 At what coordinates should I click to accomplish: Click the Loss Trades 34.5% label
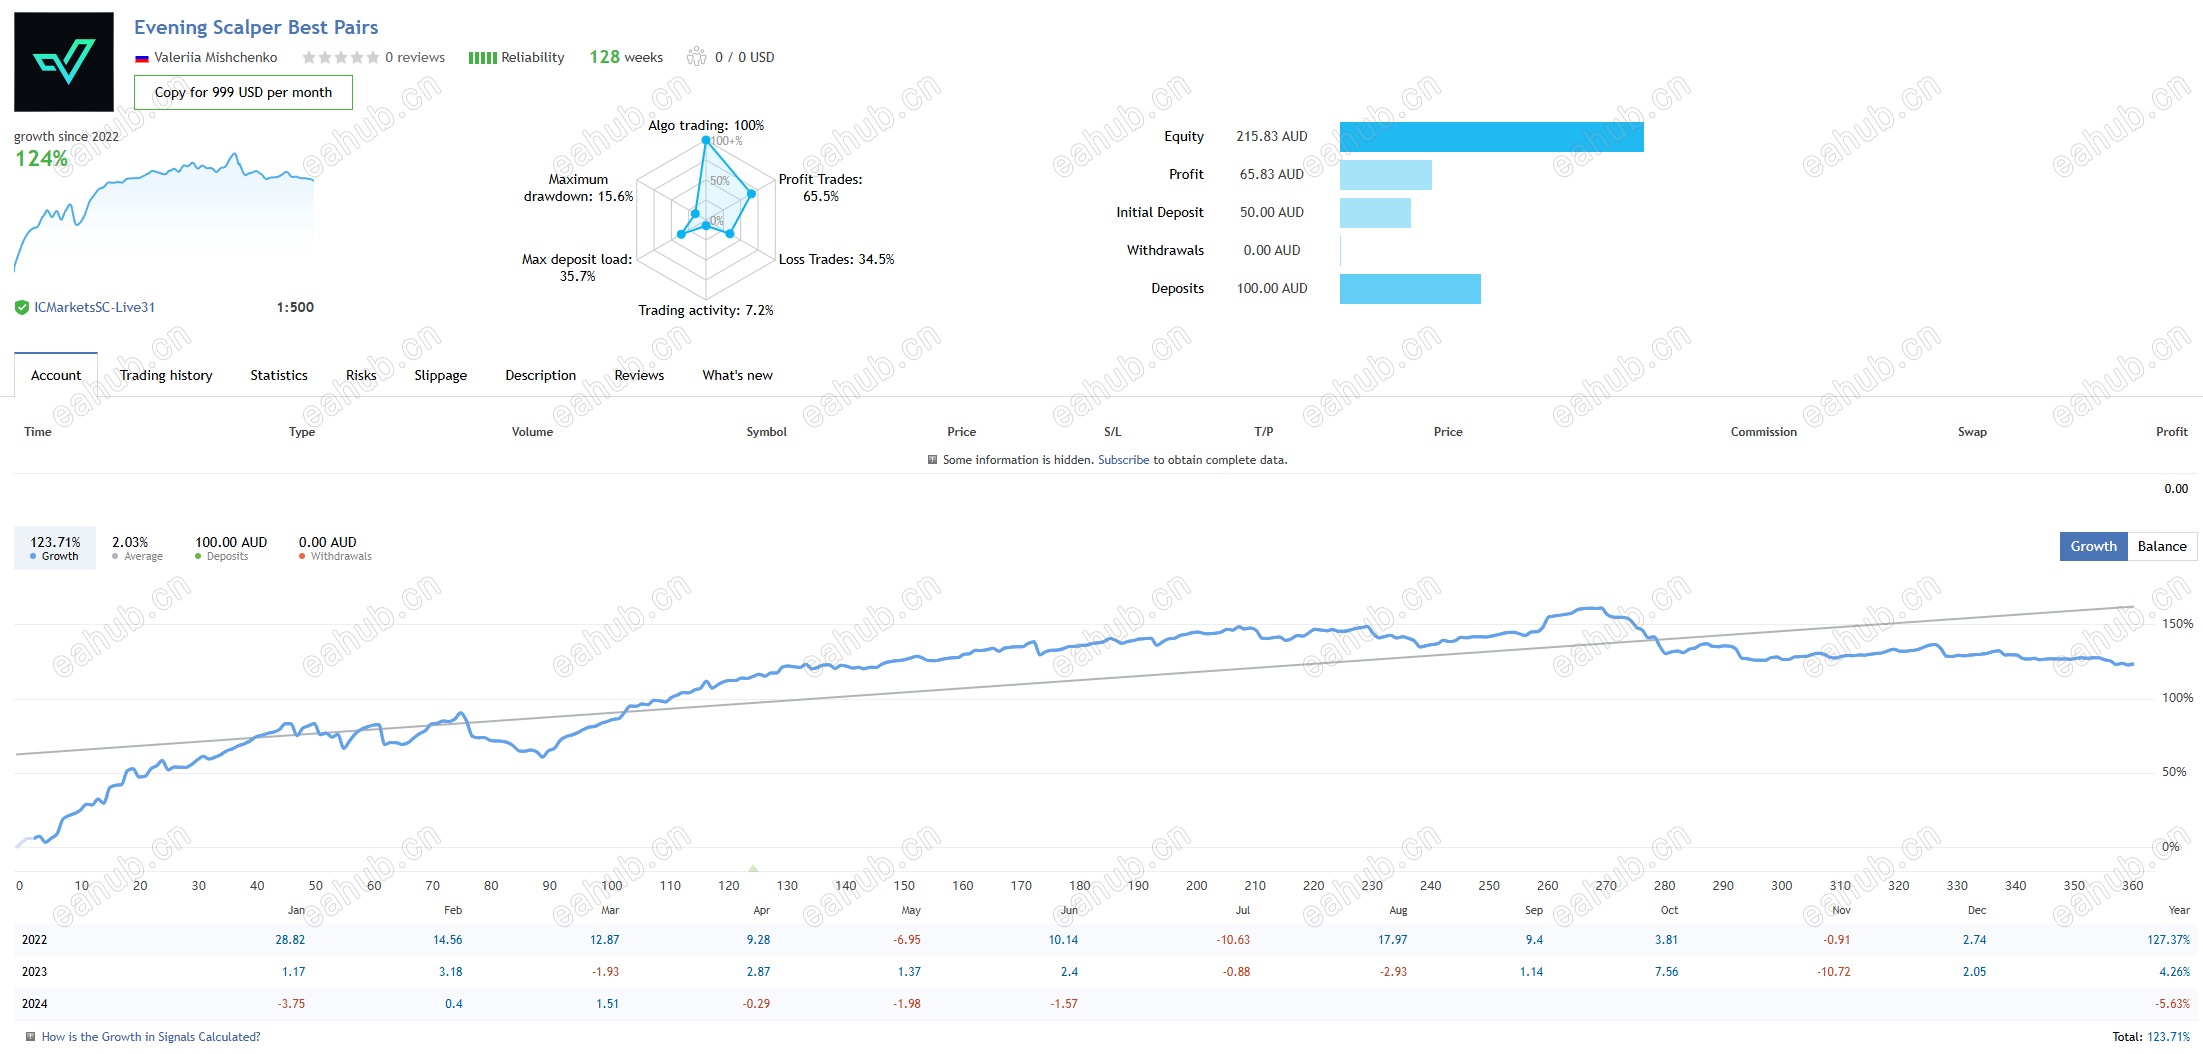pos(836,259)
